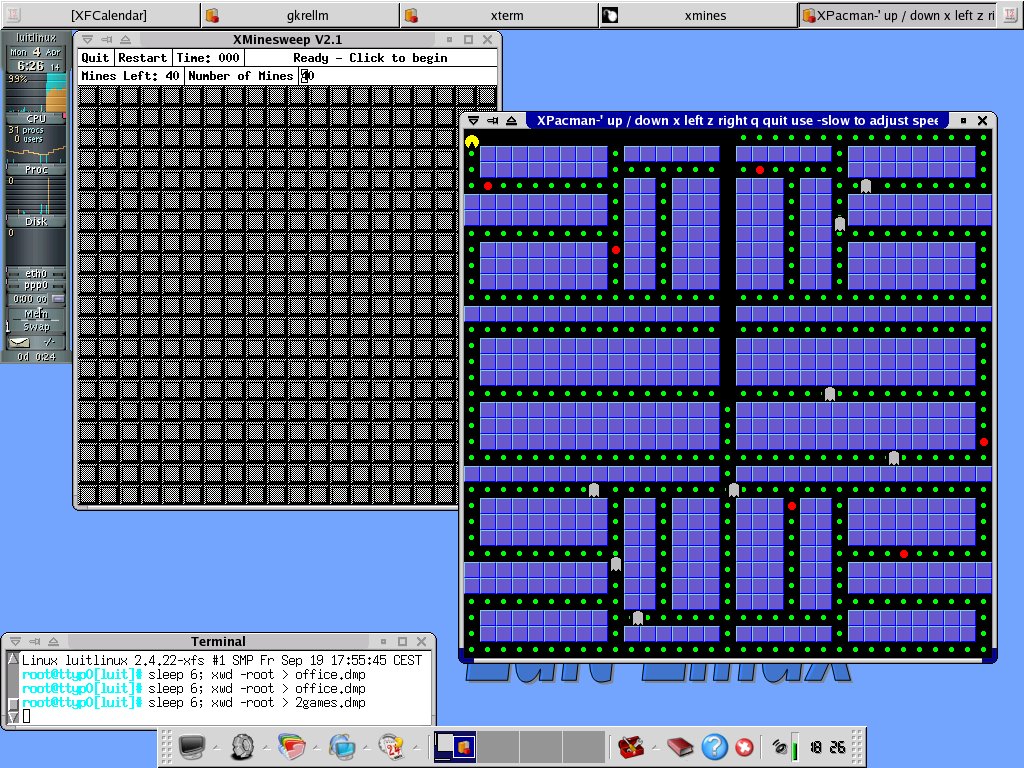Switch to fourth workspace in pager

pyautogui.click(x=583, y=746)
